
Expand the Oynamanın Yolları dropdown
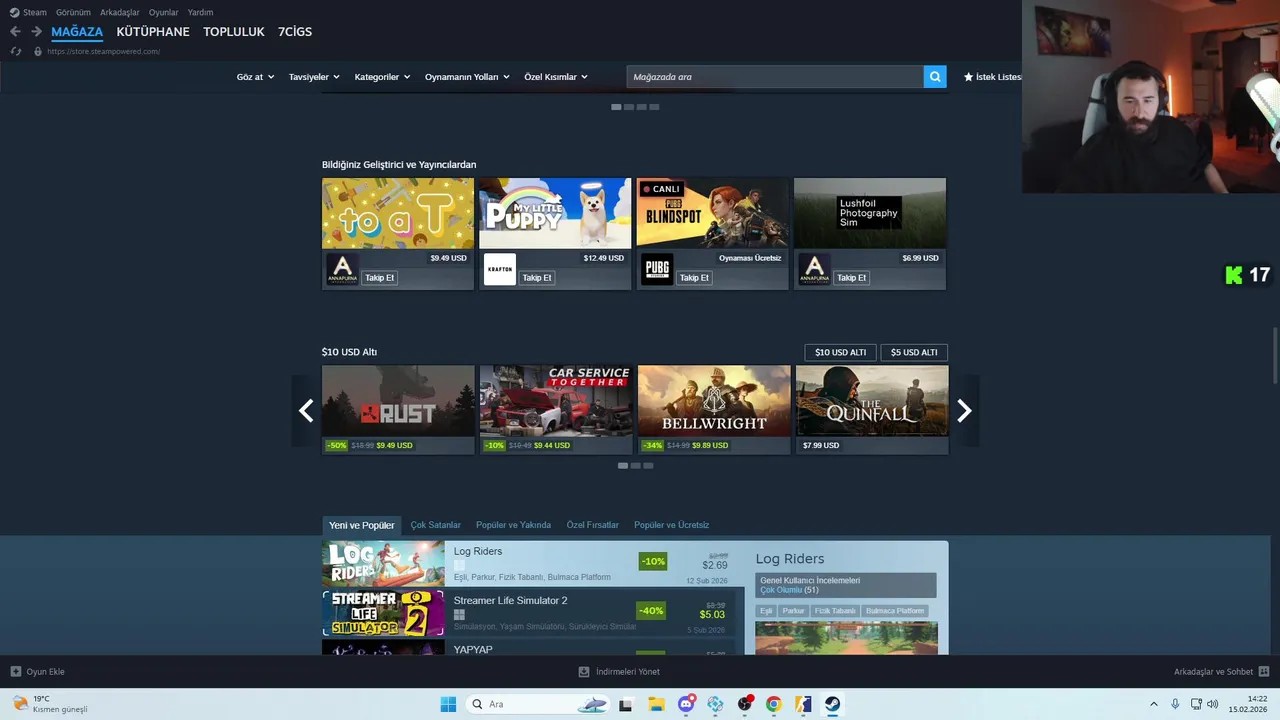click(x=467, y=77)
